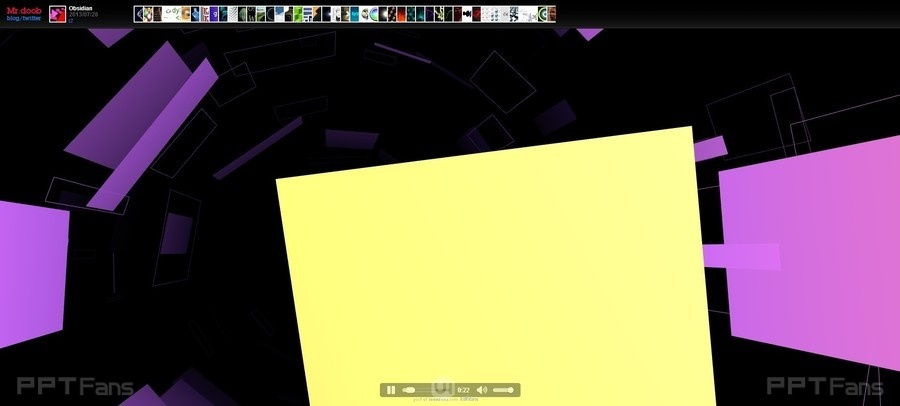Click the Obsidian title text
Screen dimensions: 900x406
click(81, 9)
